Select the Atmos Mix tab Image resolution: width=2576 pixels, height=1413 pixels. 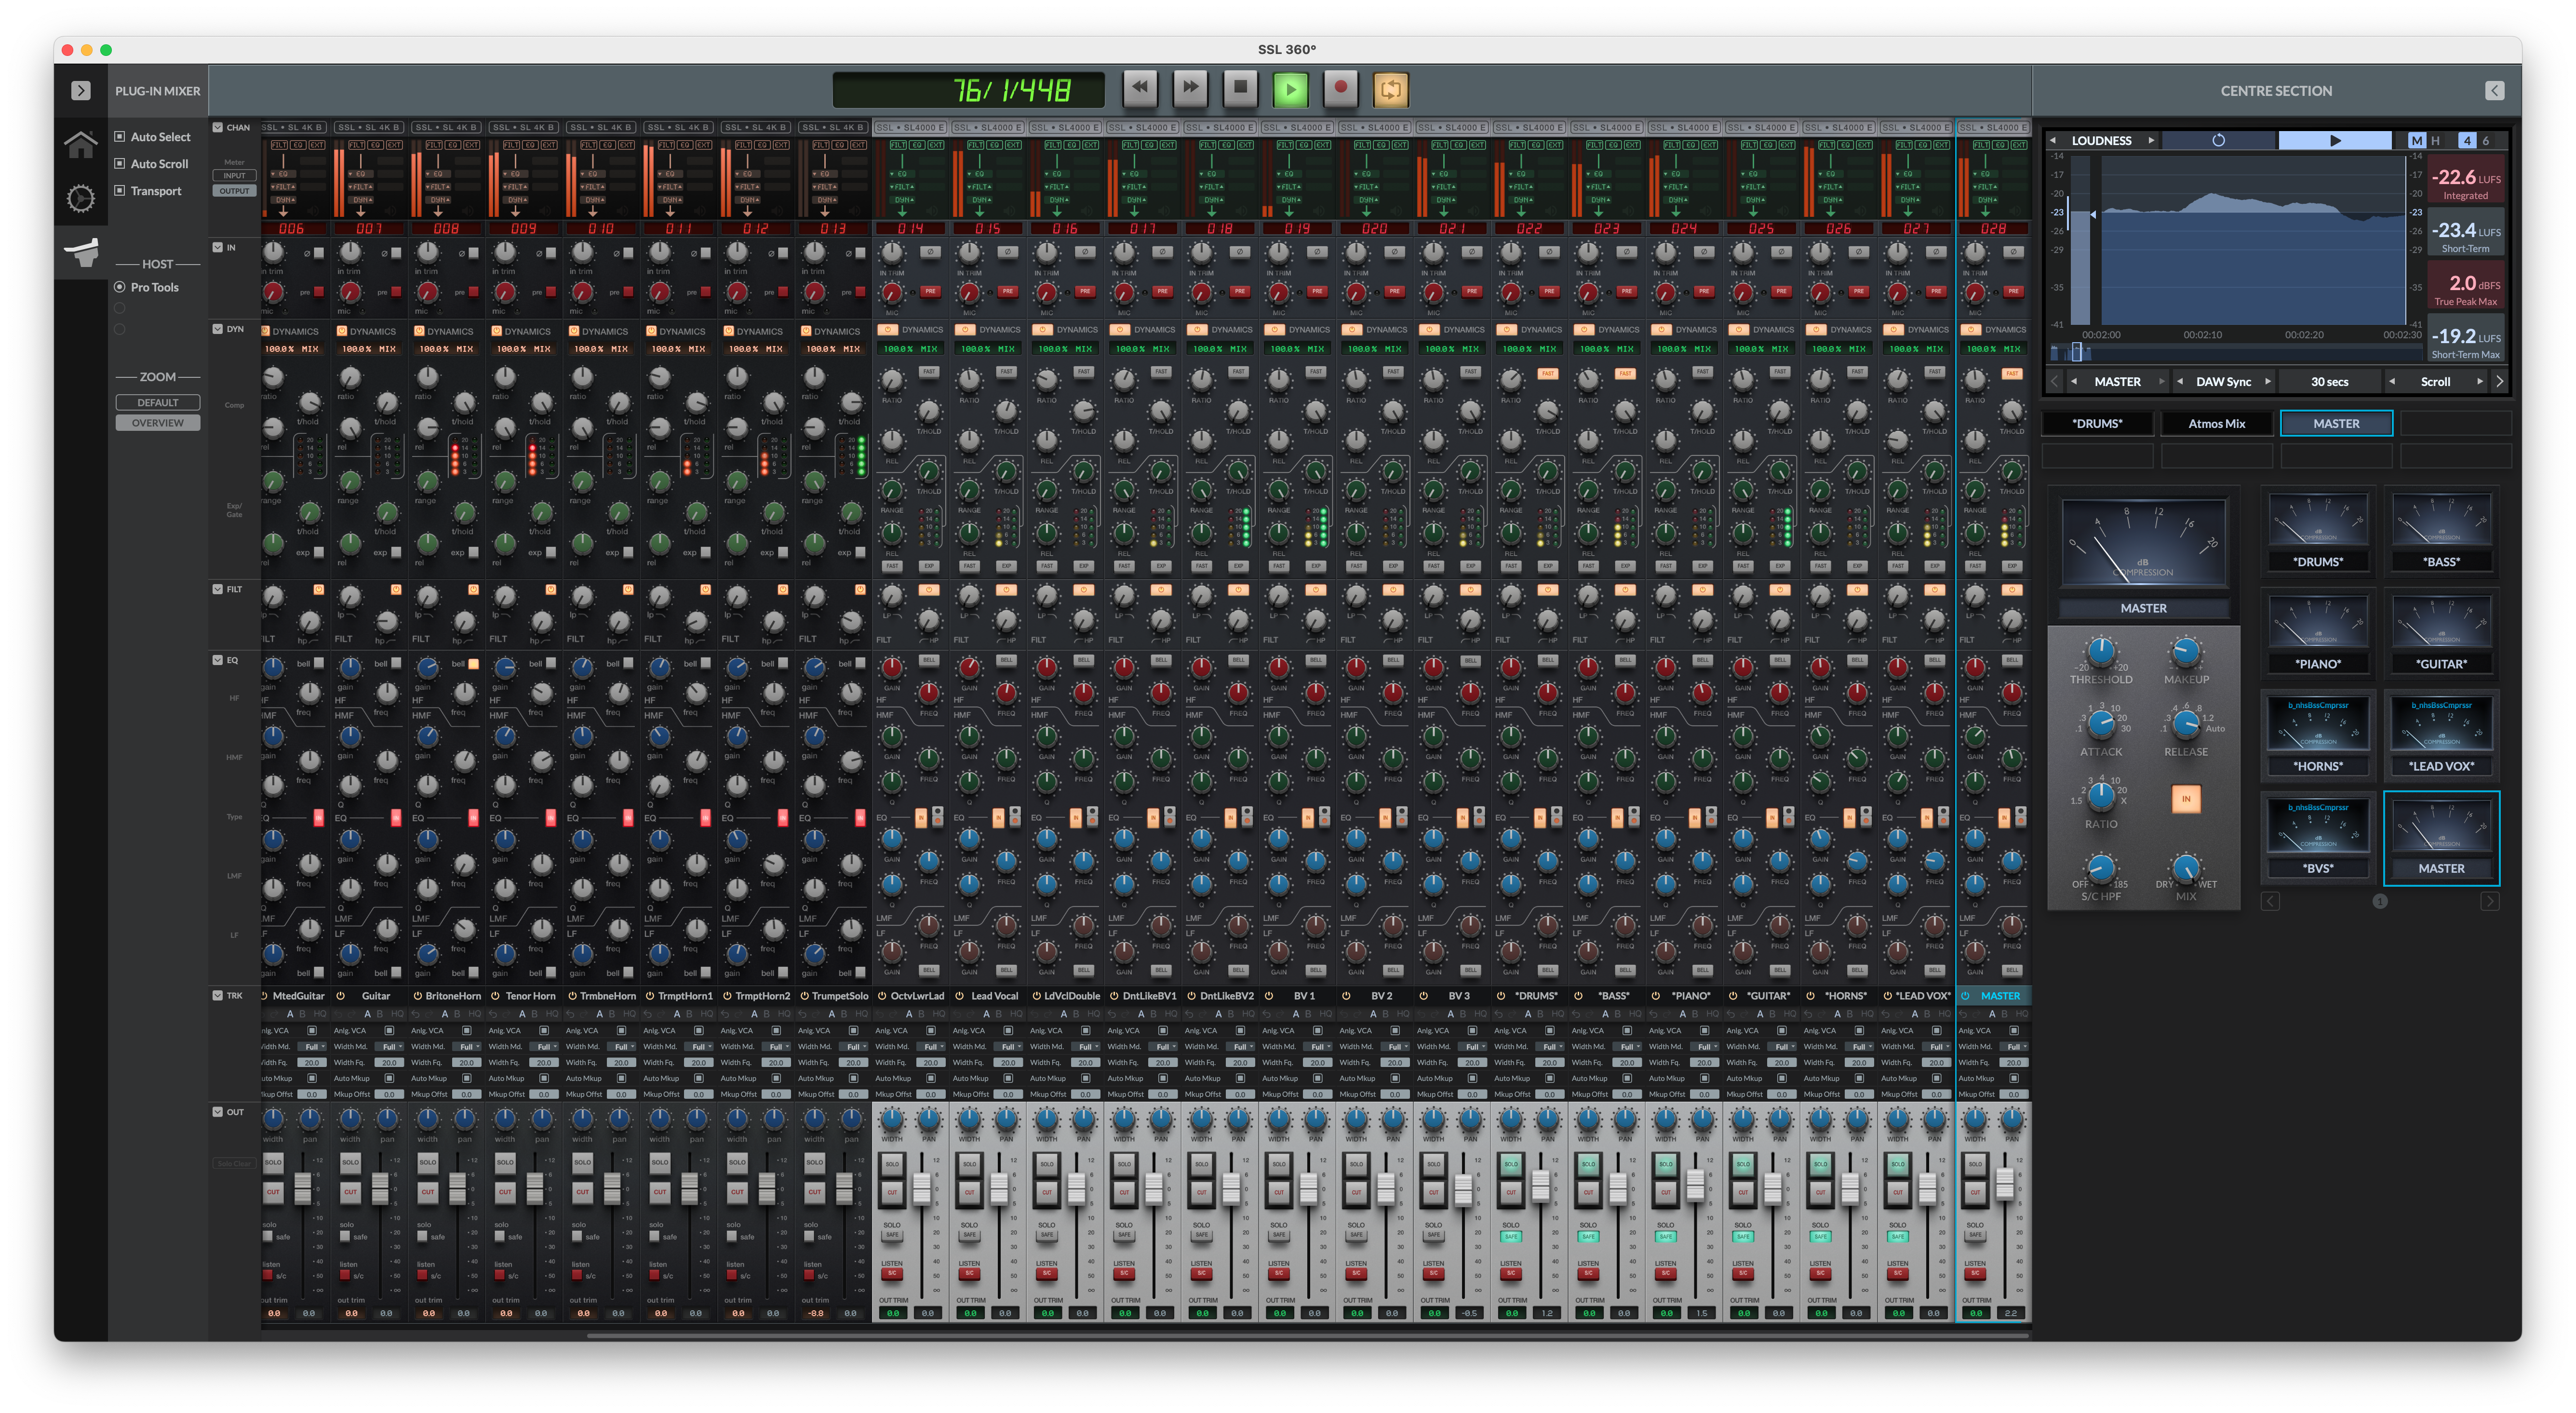pos(2217,424)
